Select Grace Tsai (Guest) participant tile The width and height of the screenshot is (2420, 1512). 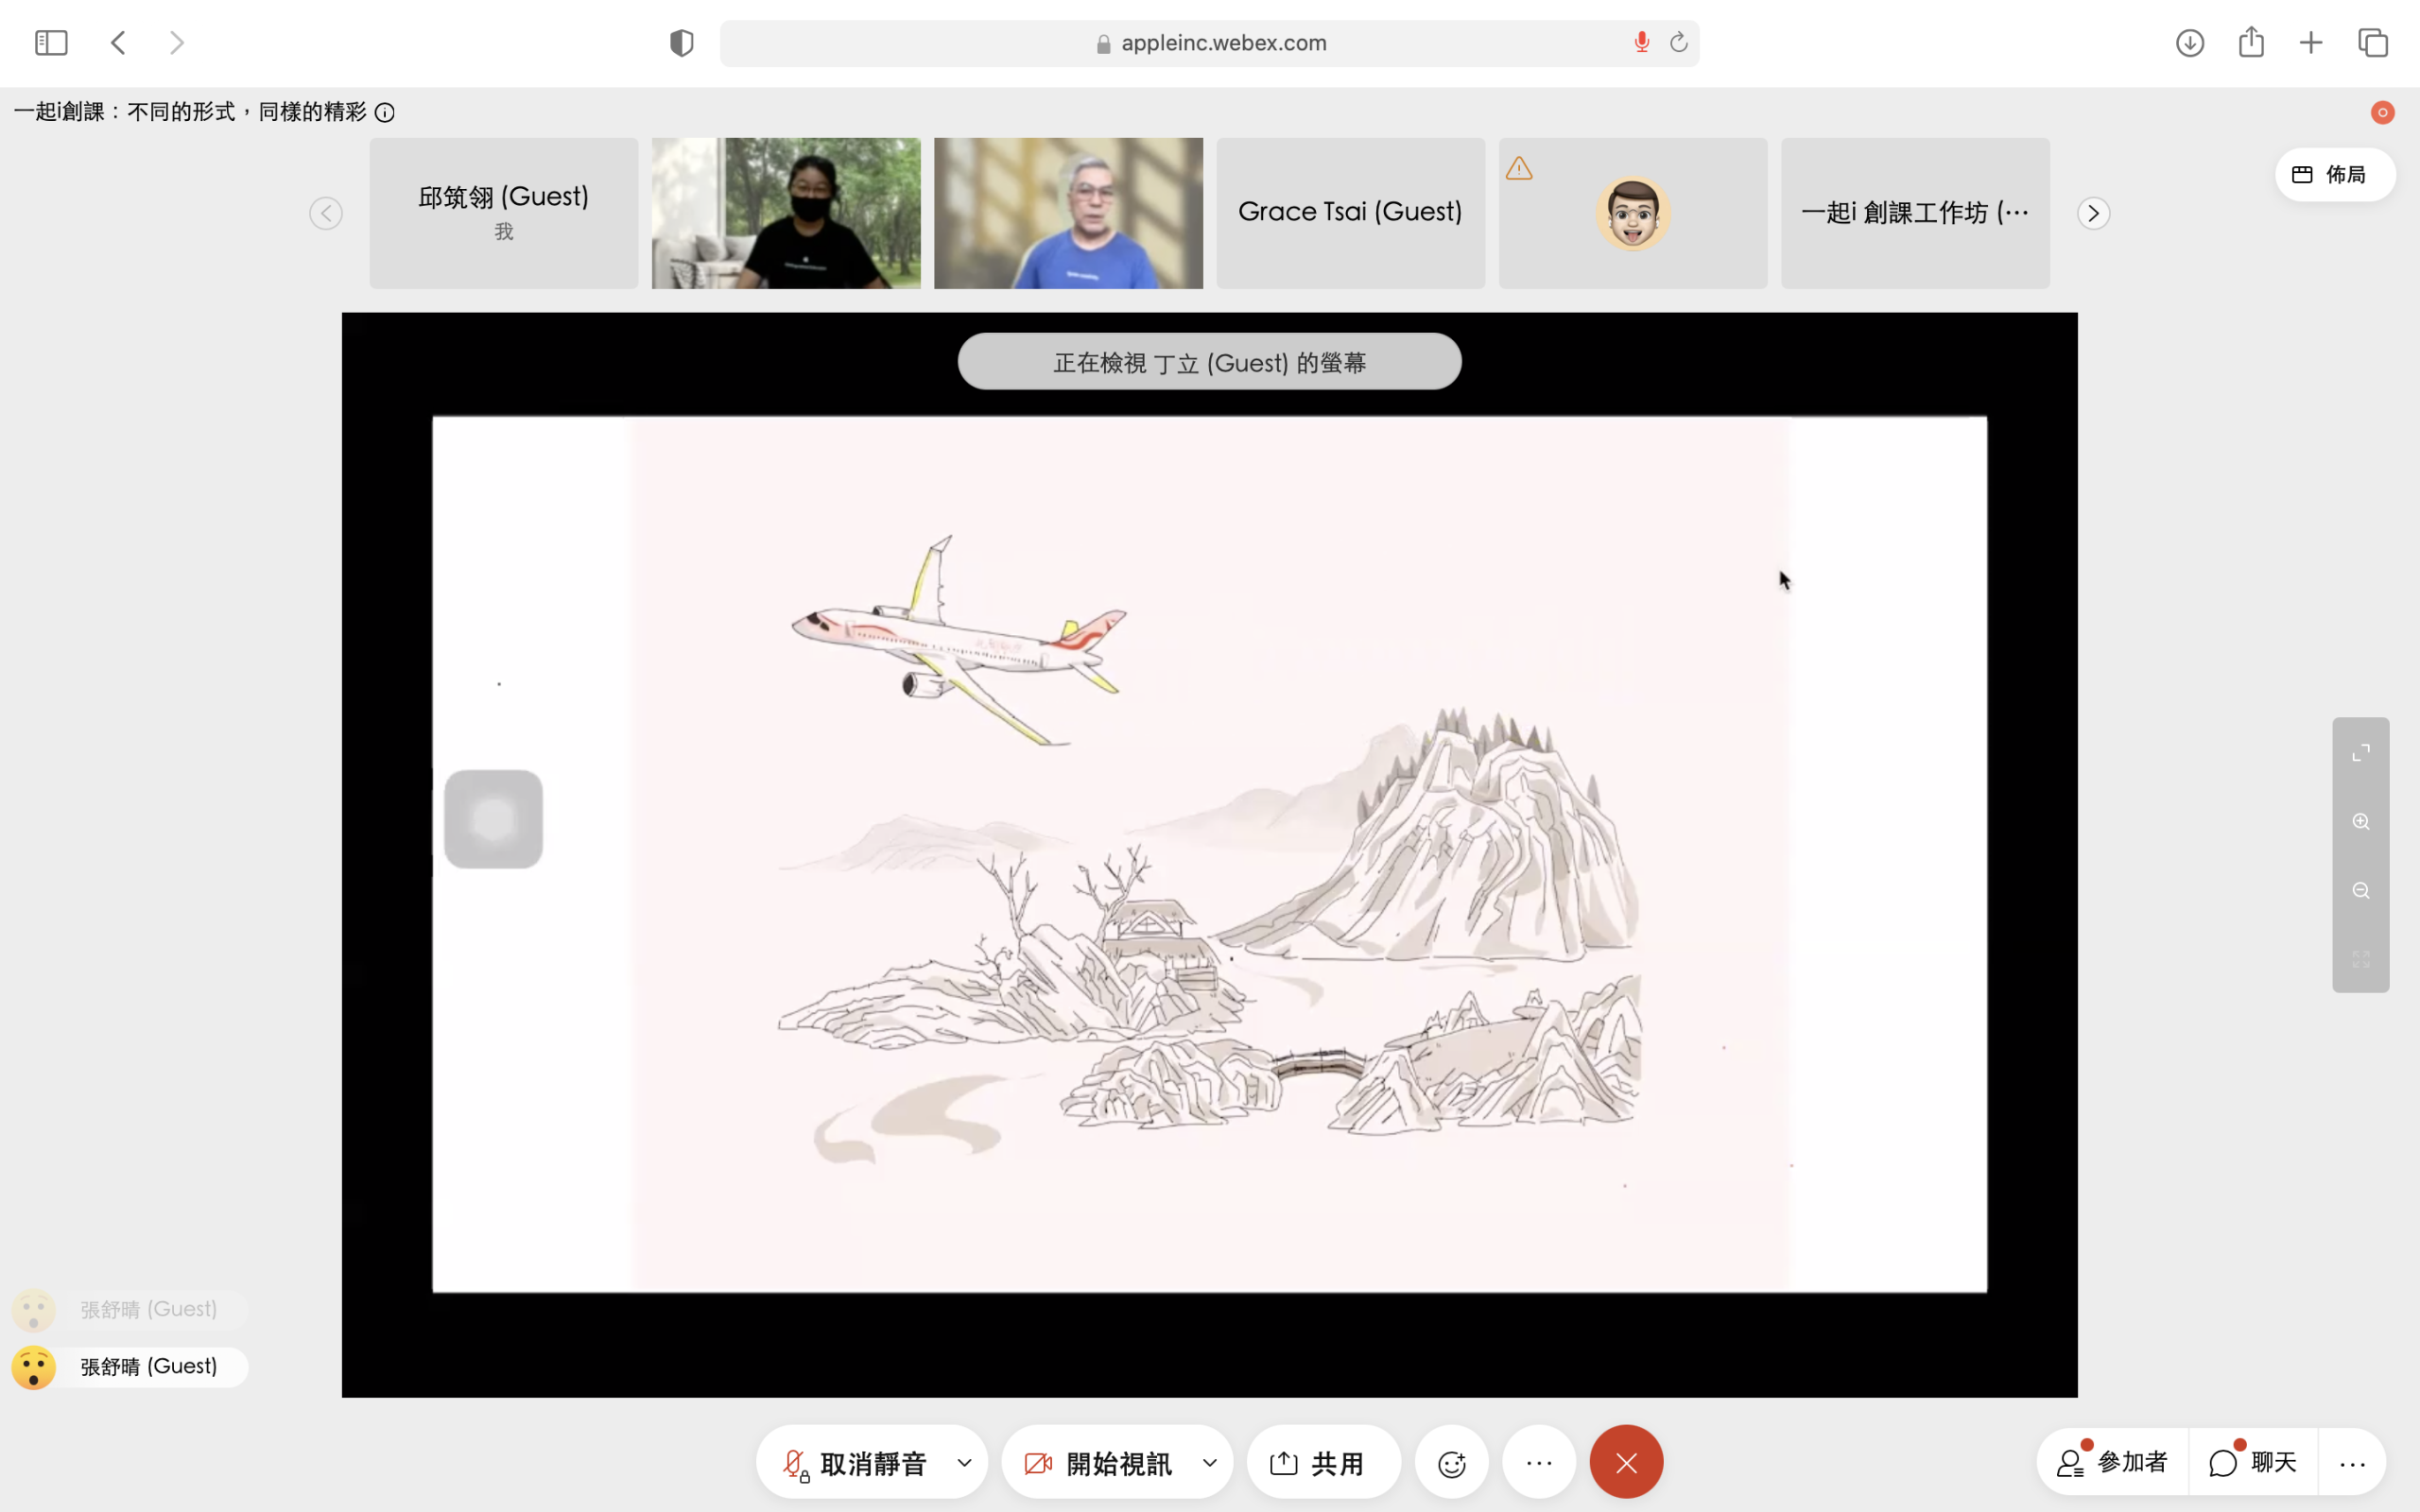coord(1350,213)
